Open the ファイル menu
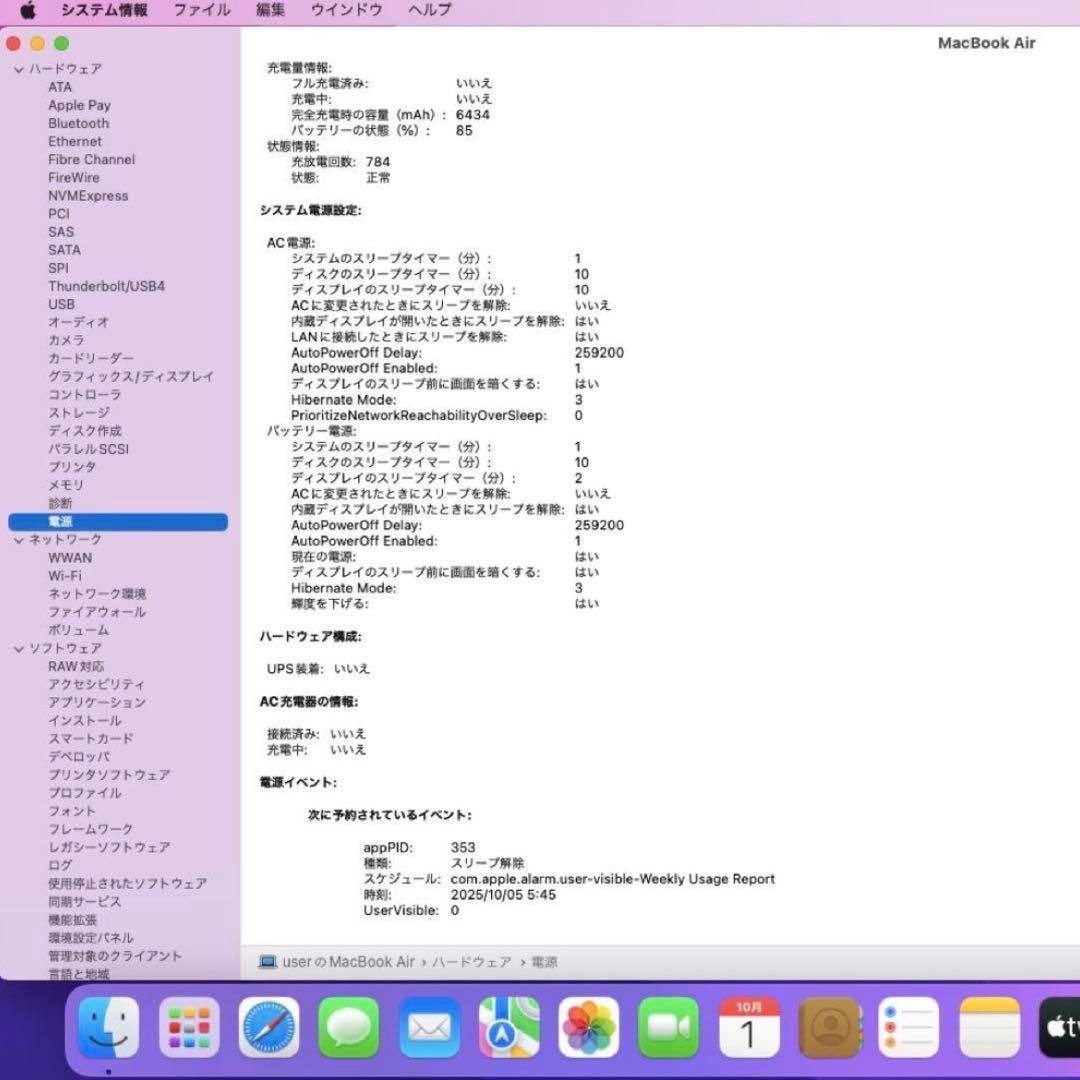1080x1080 pixels. [201, 11]
